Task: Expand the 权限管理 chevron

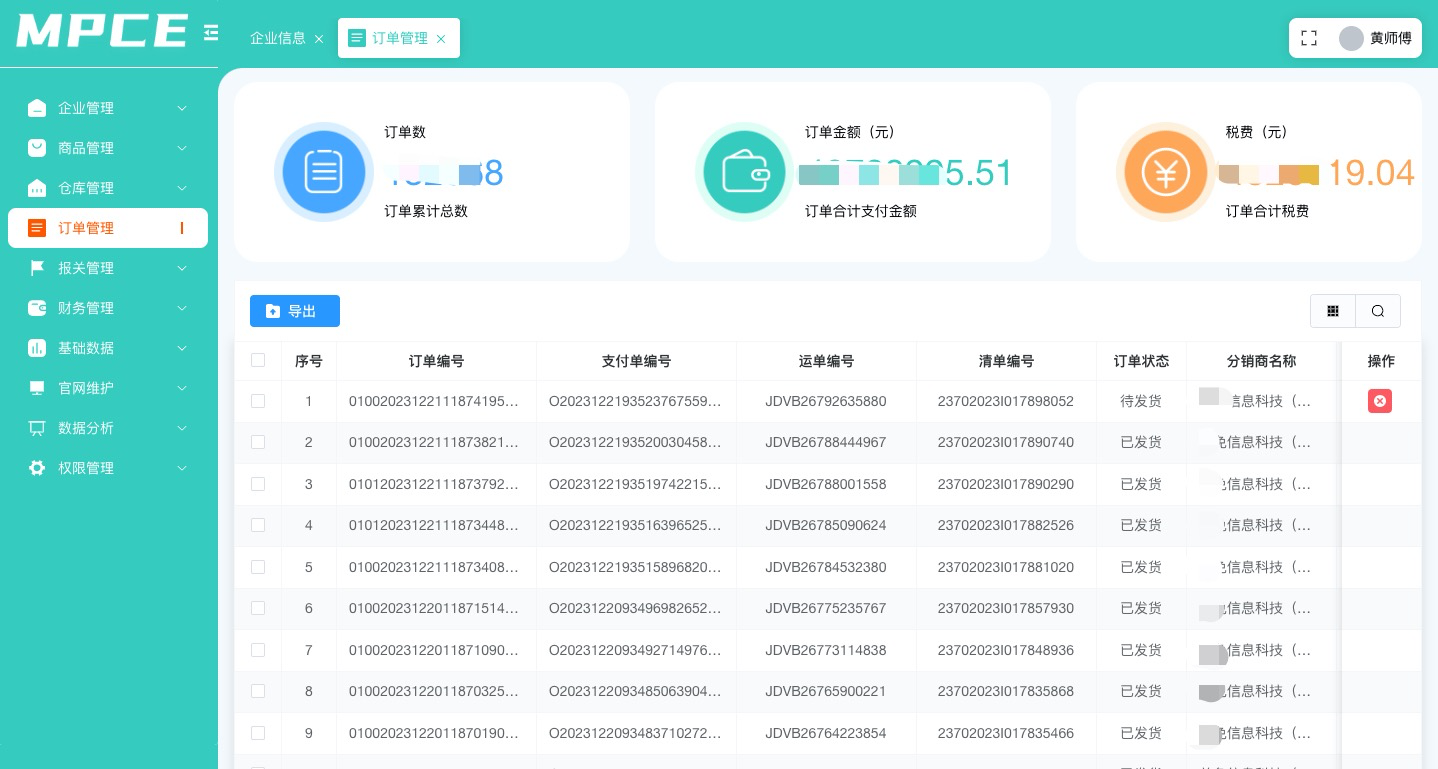Action: click(x=182, y=468)
